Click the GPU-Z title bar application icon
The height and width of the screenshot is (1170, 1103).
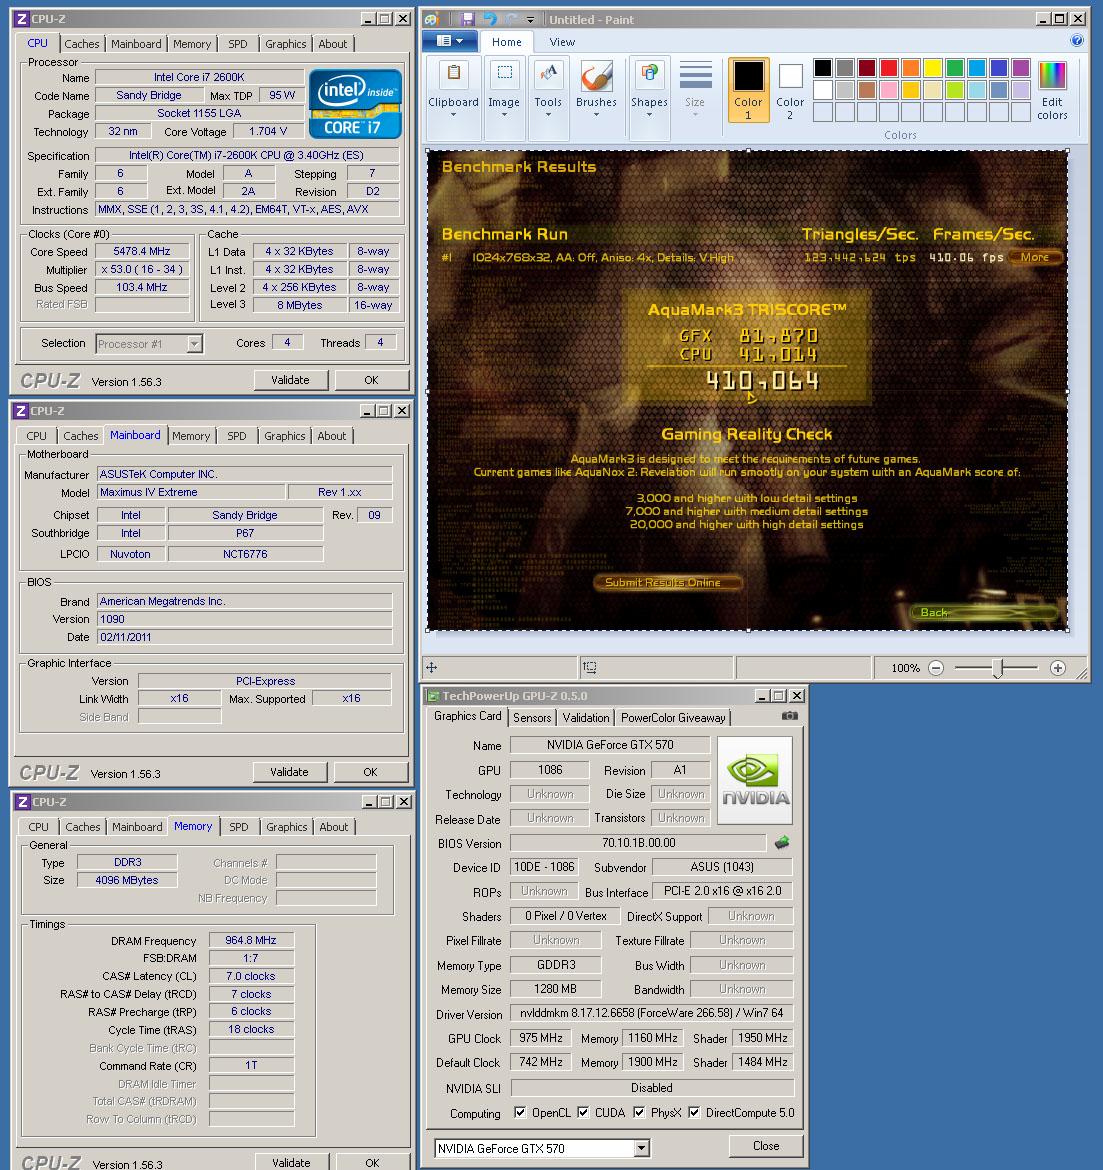(x=432, y=696)
